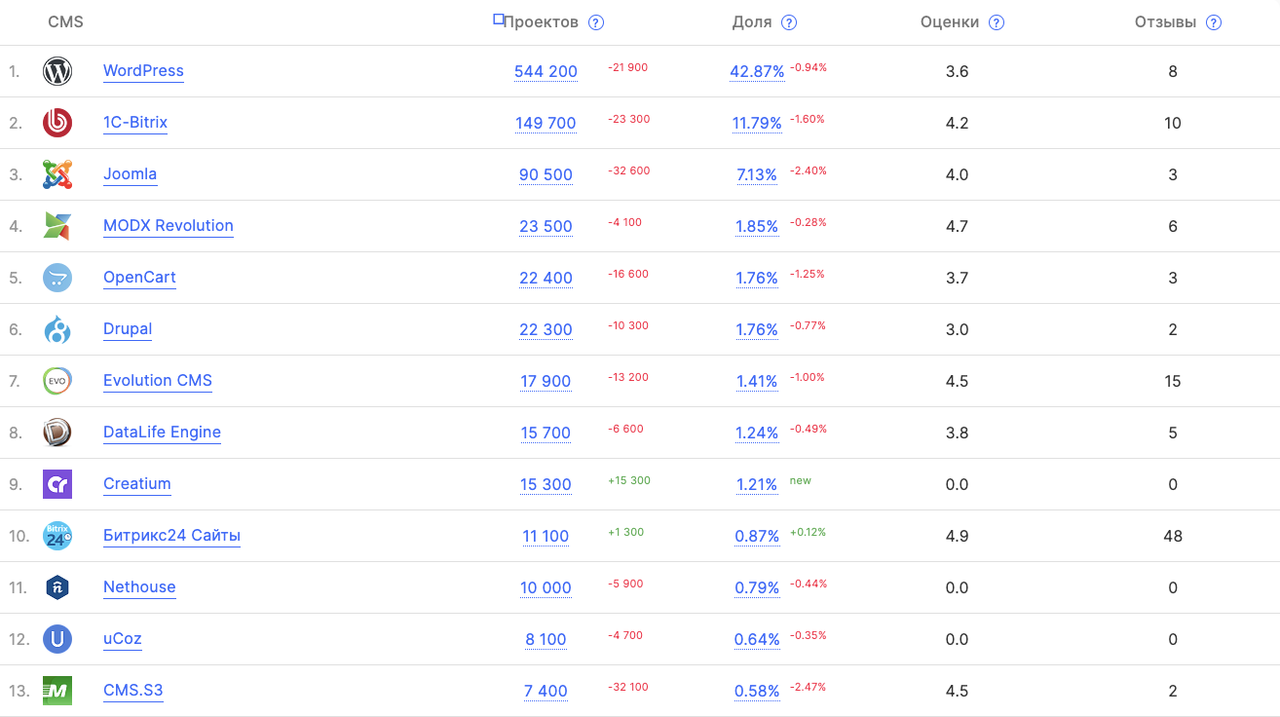
Task: Sort table by Оценки column header
Action: tap(950, 23)
